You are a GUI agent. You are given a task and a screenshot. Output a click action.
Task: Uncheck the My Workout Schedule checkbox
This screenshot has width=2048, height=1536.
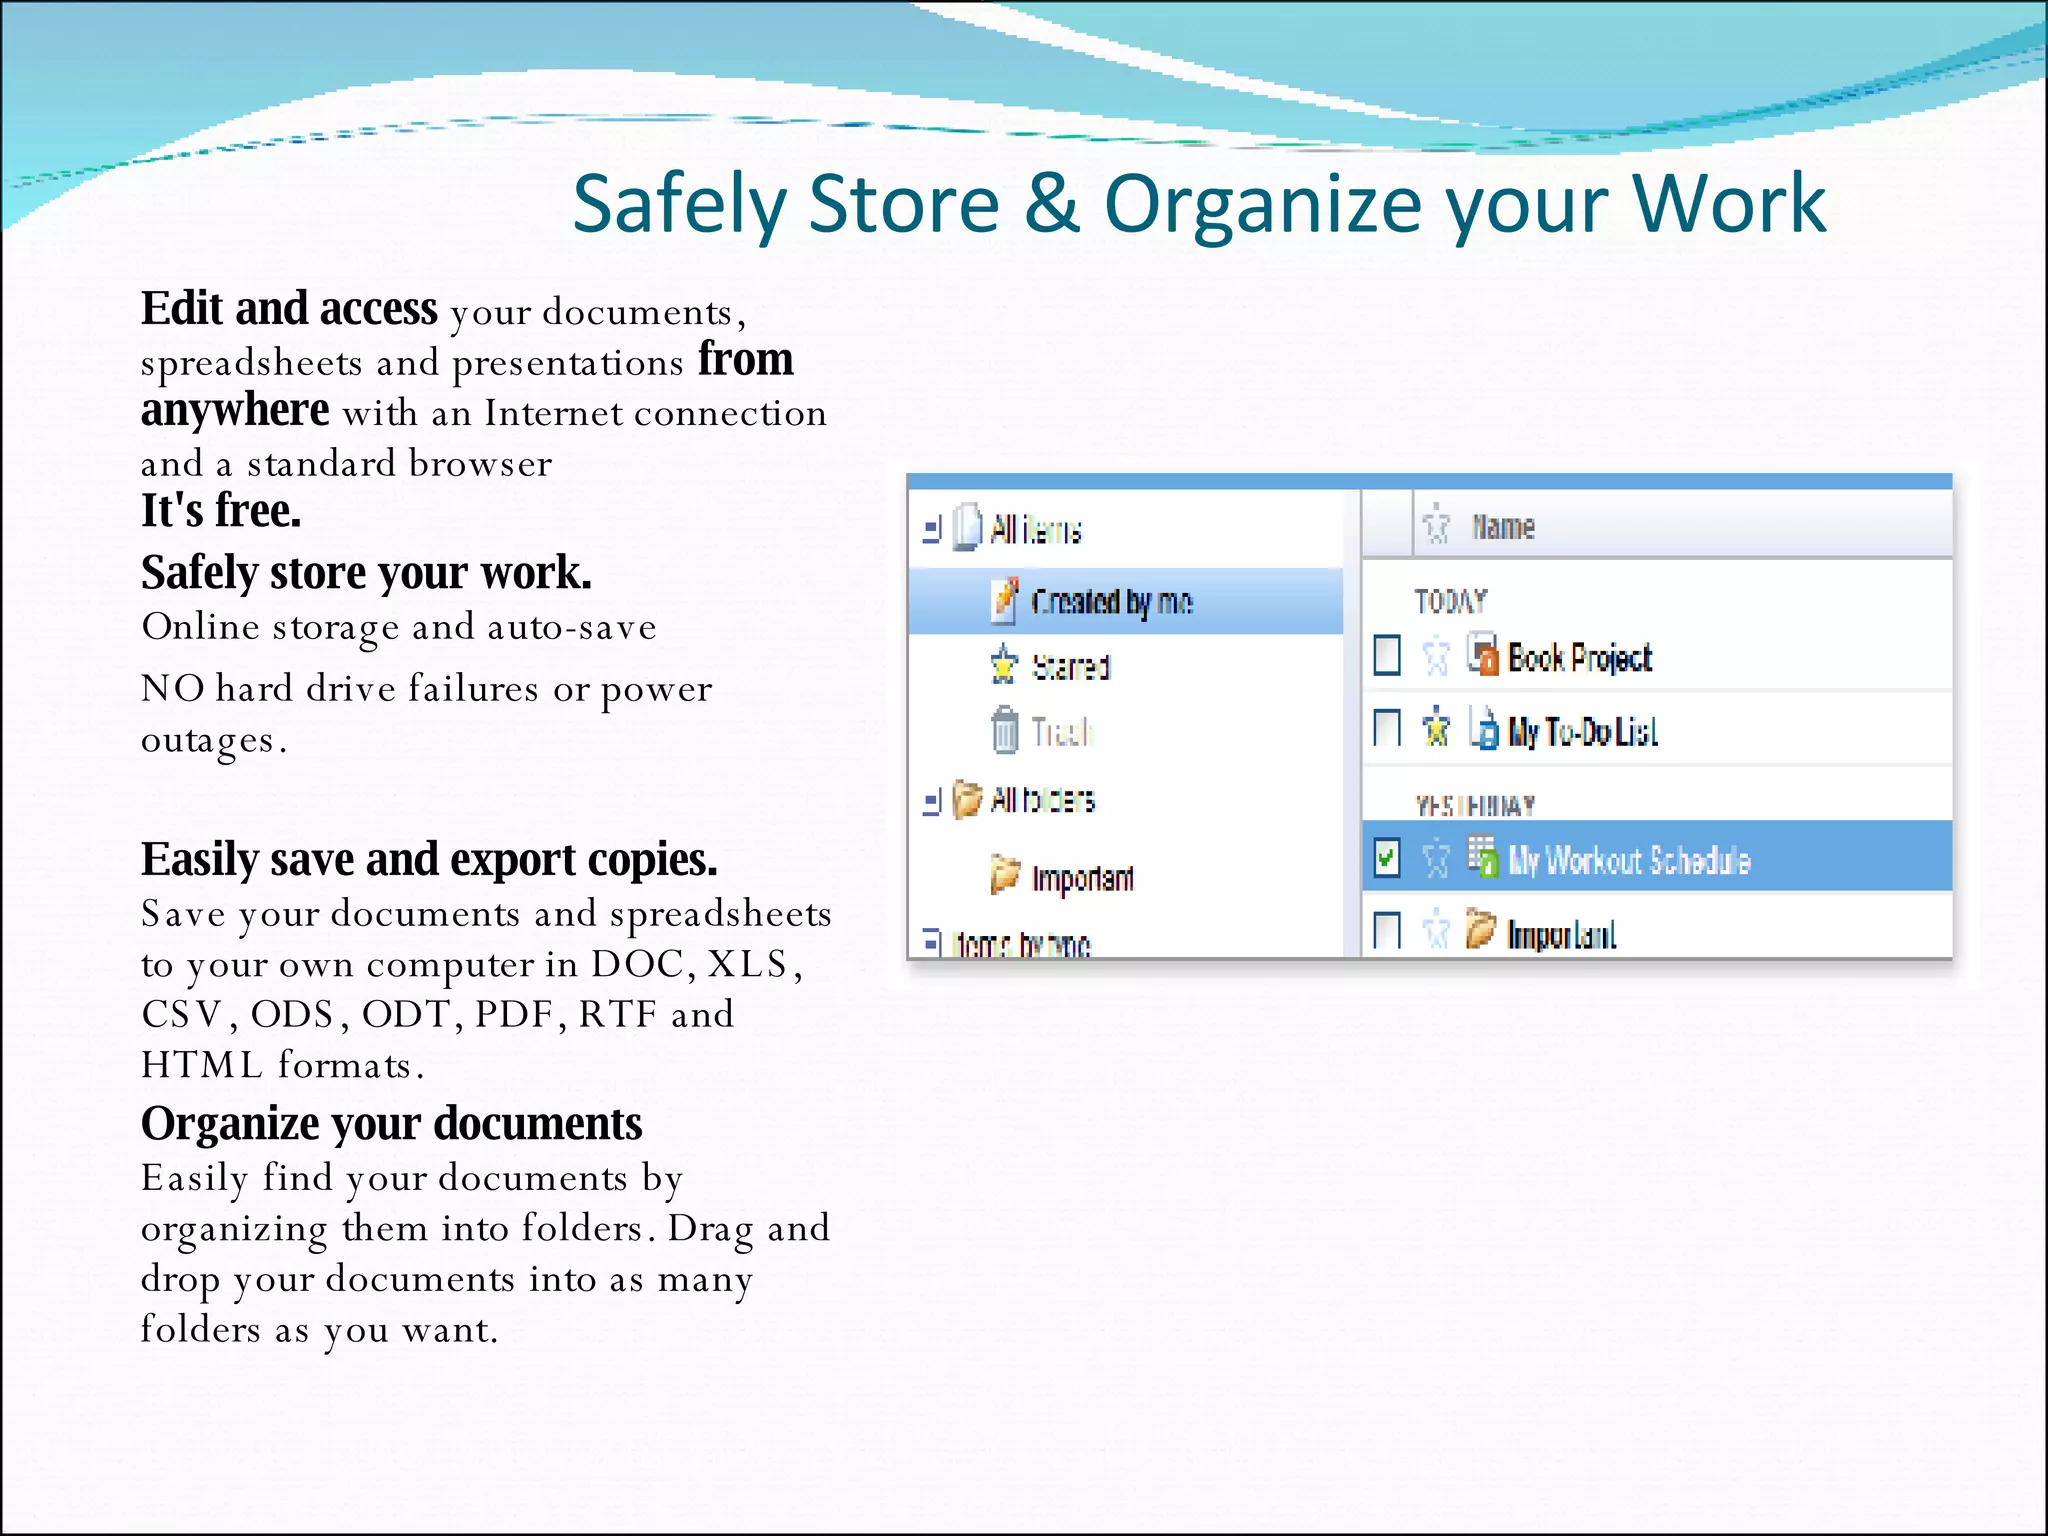click(1387, 858)
